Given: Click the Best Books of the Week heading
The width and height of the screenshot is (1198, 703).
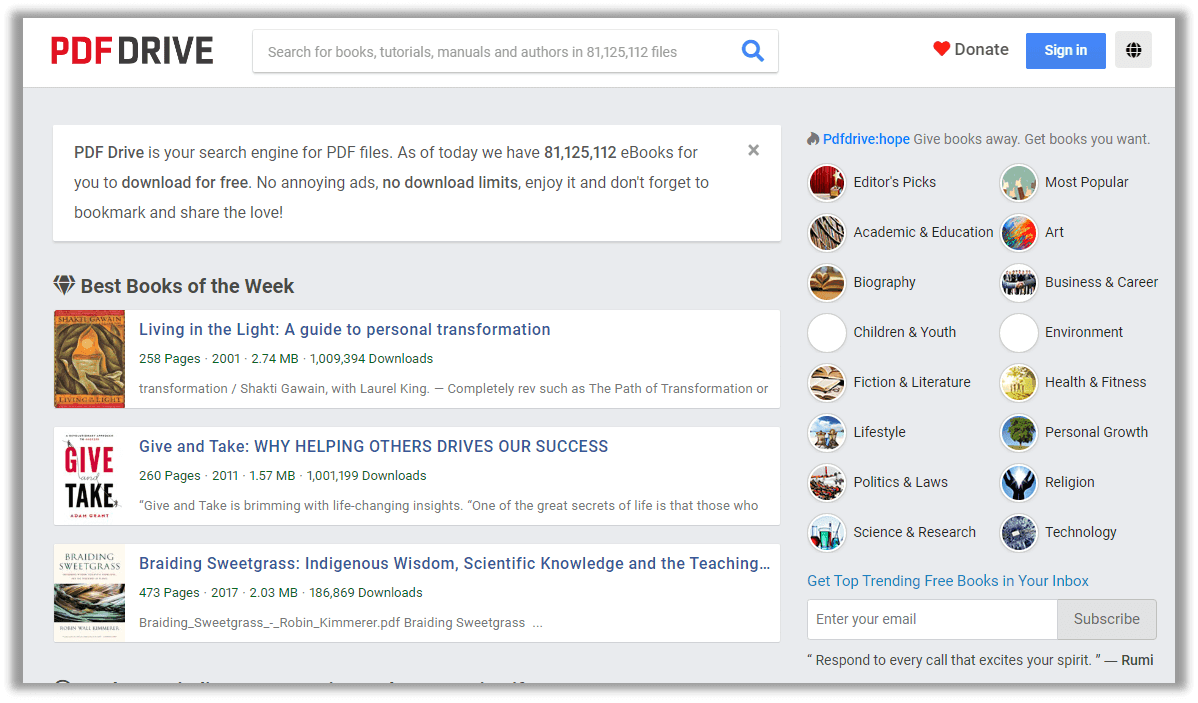Looking at the screenshot, I should click(x=187, y=286).
